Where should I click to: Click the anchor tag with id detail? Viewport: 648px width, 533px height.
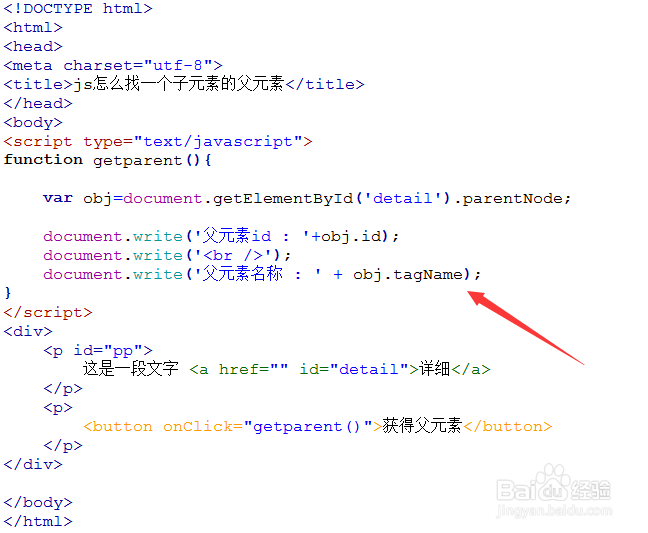(x=340, y=369)
